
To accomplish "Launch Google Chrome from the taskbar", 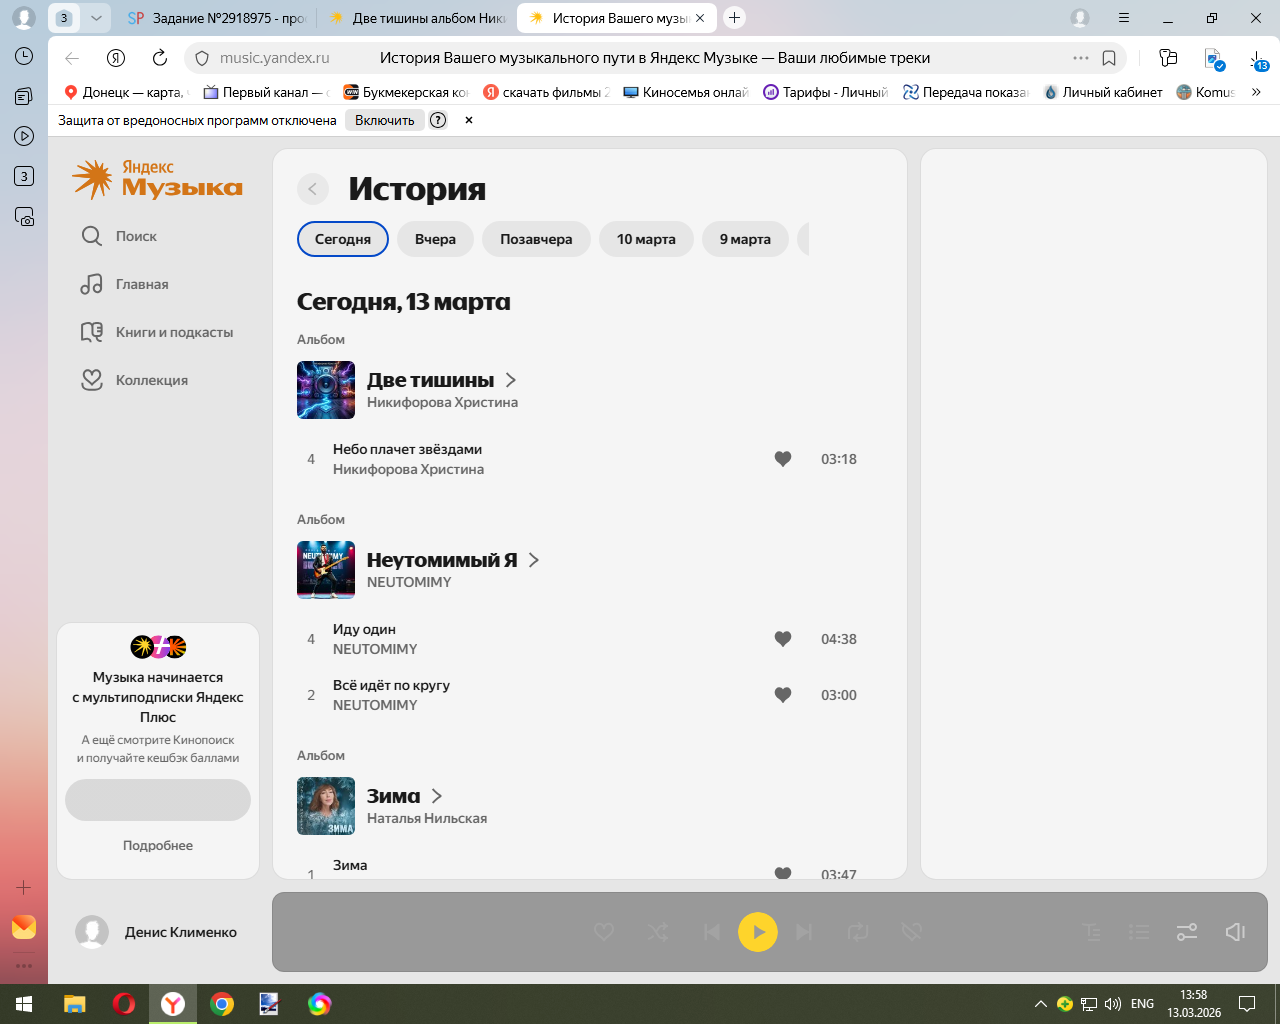I will (222, 1004).
